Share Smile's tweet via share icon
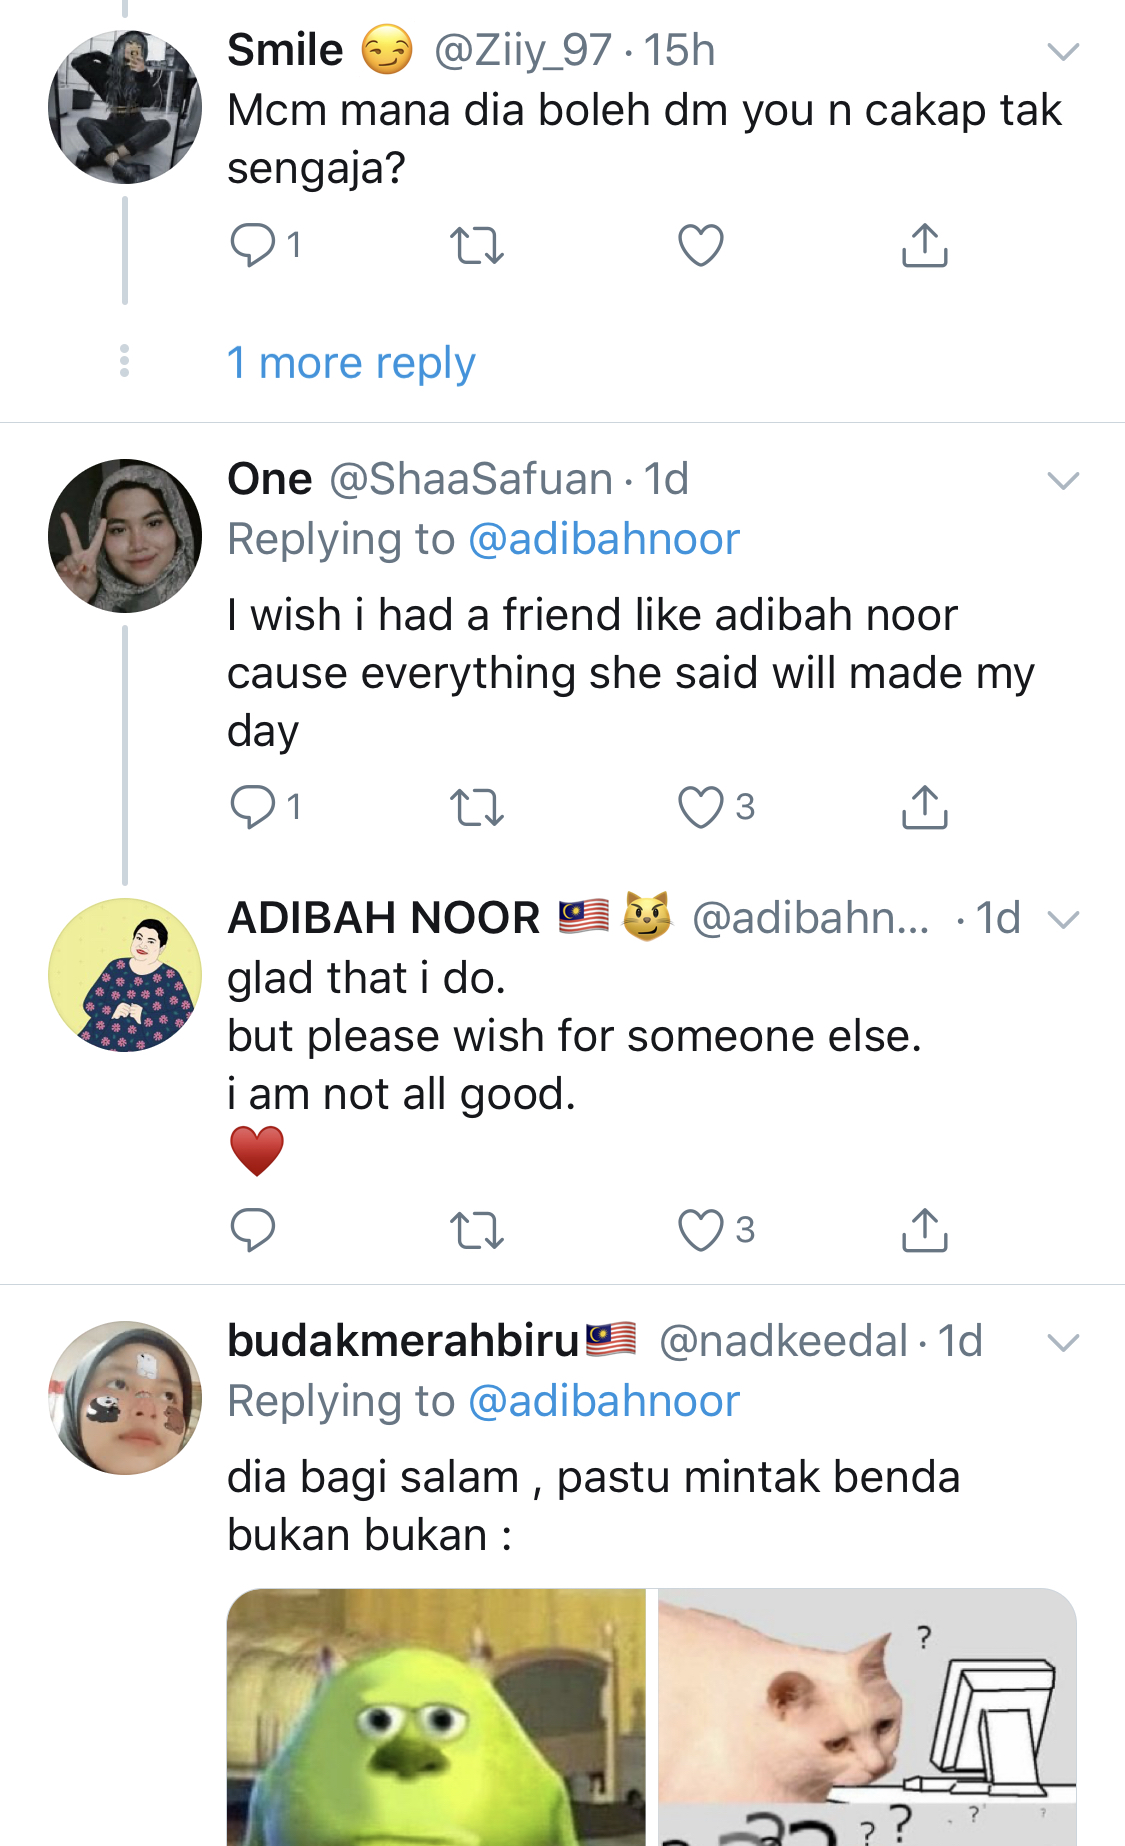This screenshot has height=1846, width=1125. point(924,245)
